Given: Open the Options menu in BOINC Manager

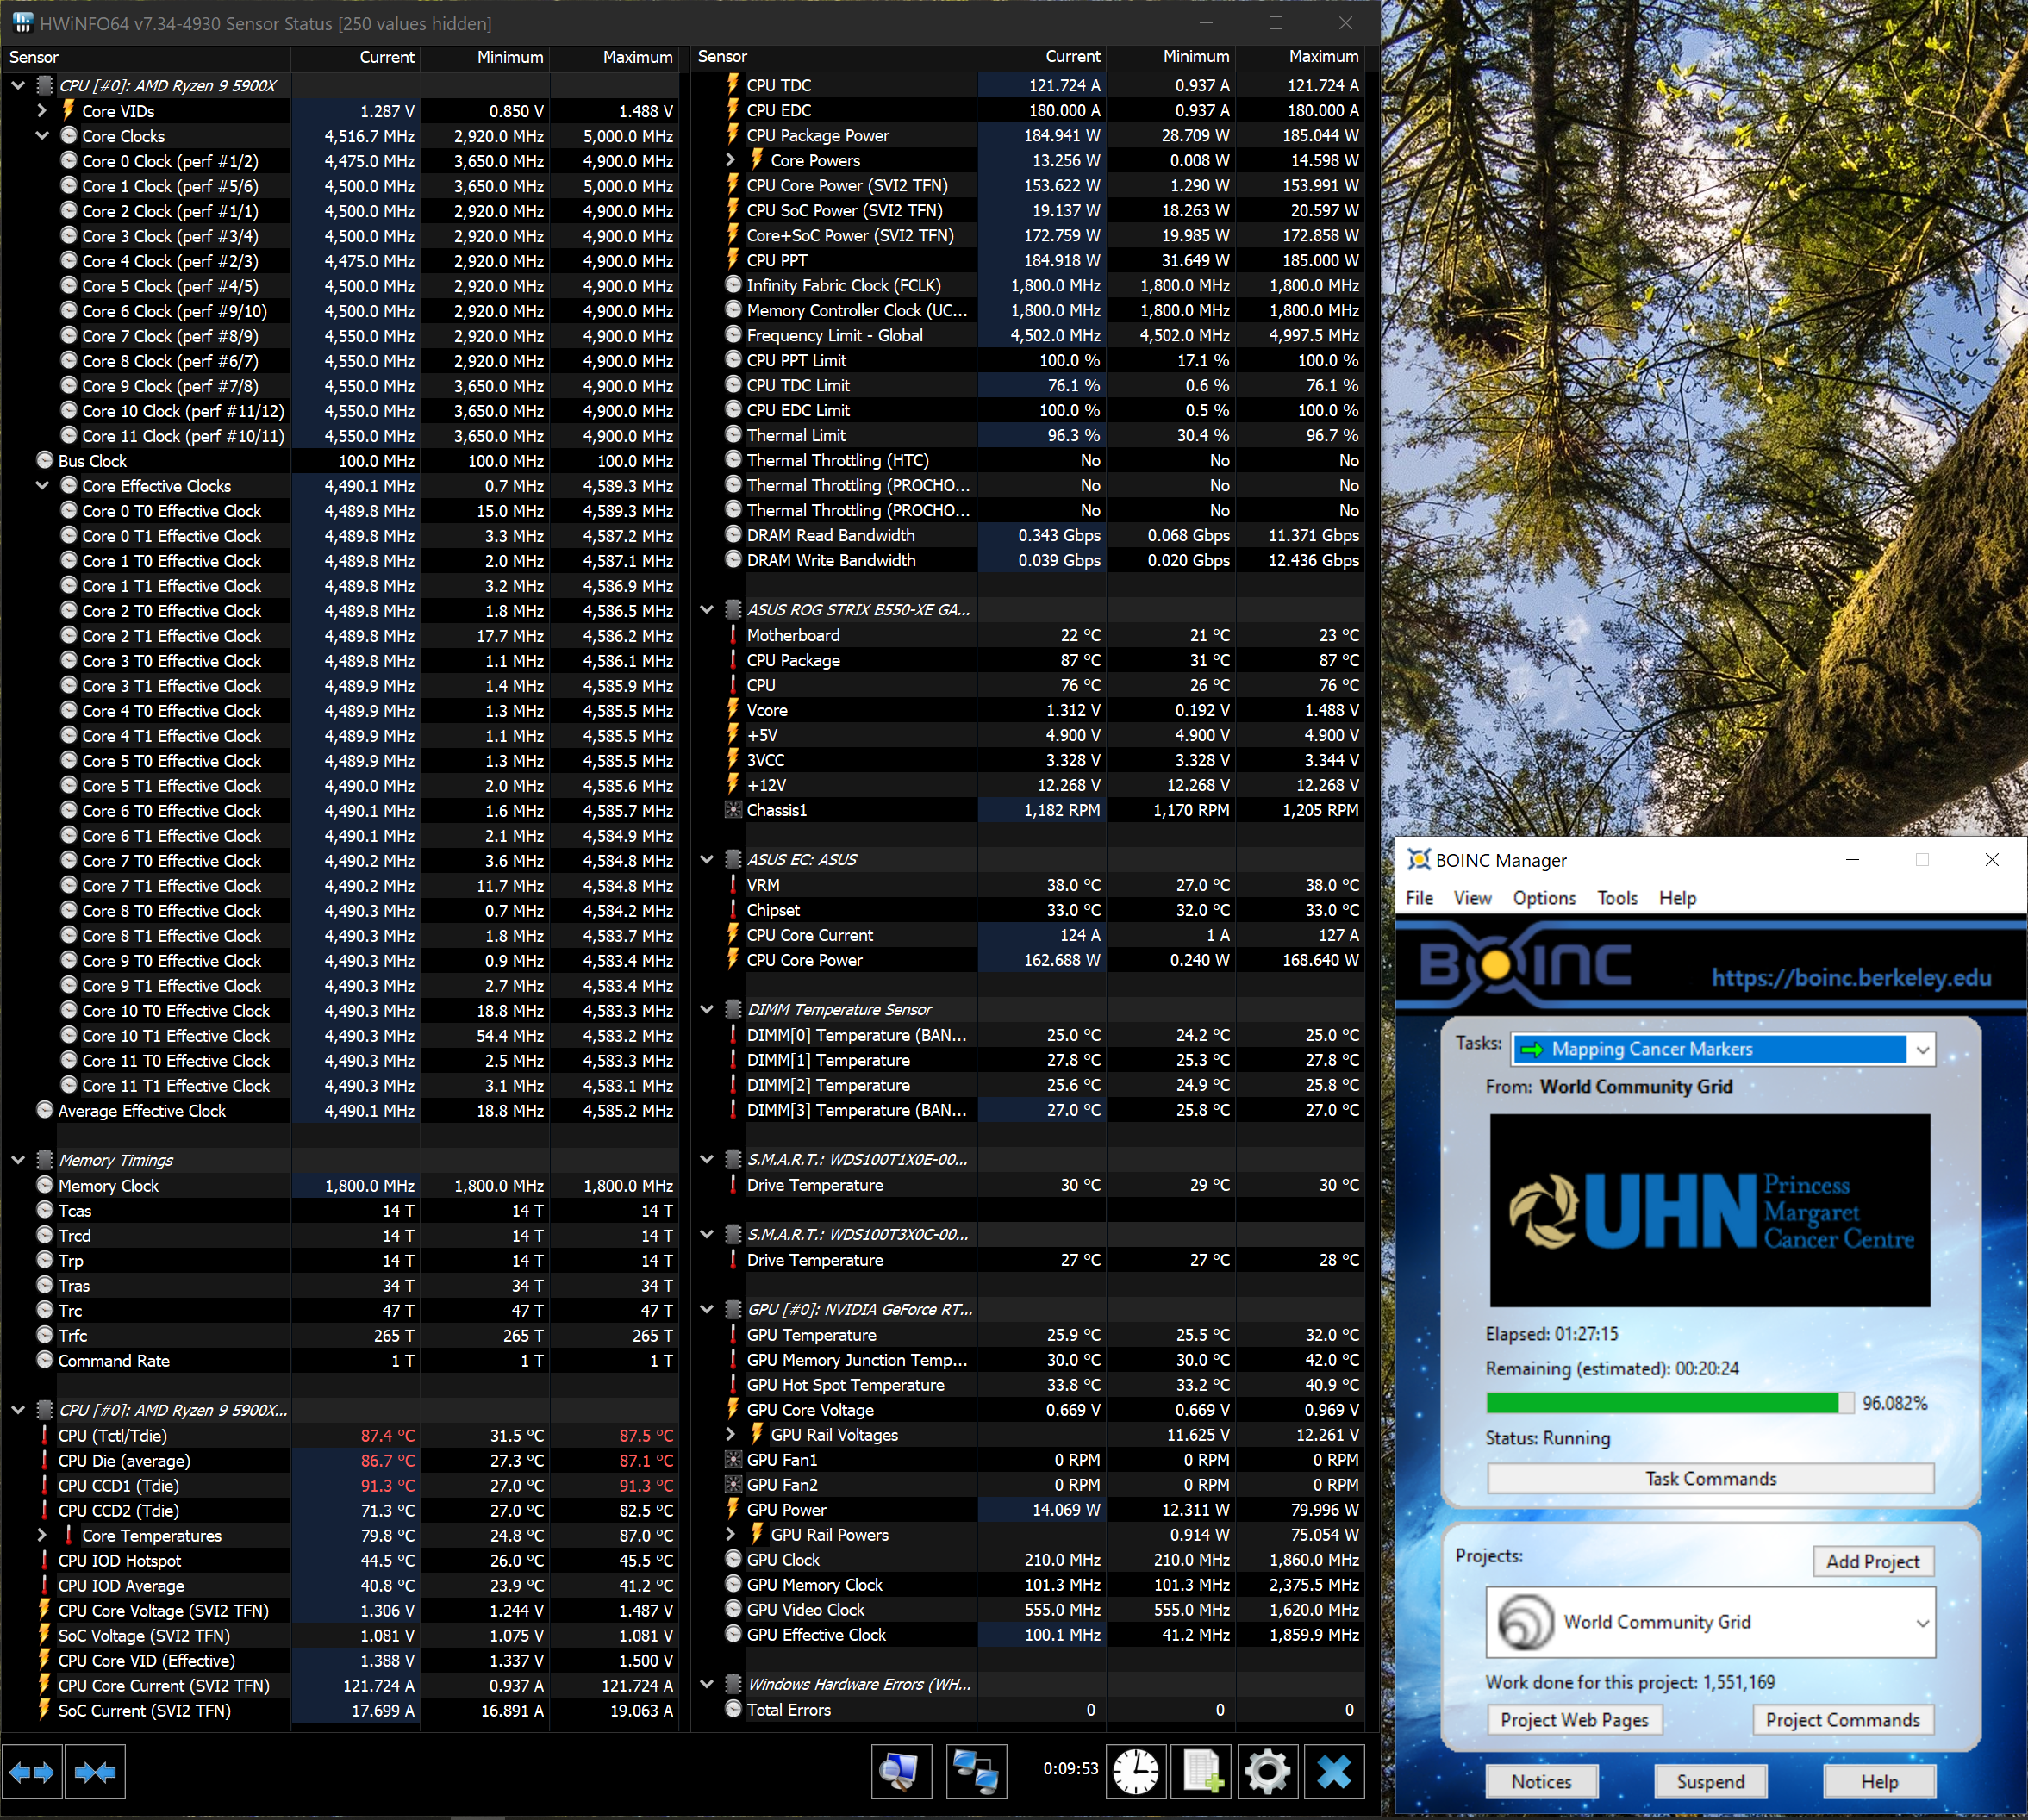Looking at the screenshot, I should (x=1544, y=898).
